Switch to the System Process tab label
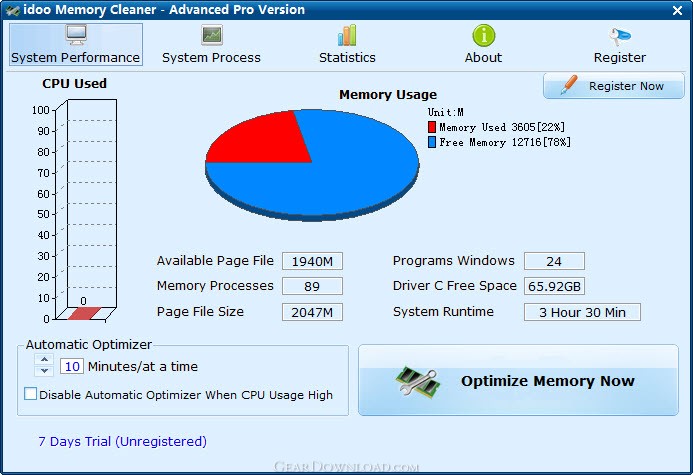The height and width of the screenshot is (475, 693). click(x=211, y=57)
